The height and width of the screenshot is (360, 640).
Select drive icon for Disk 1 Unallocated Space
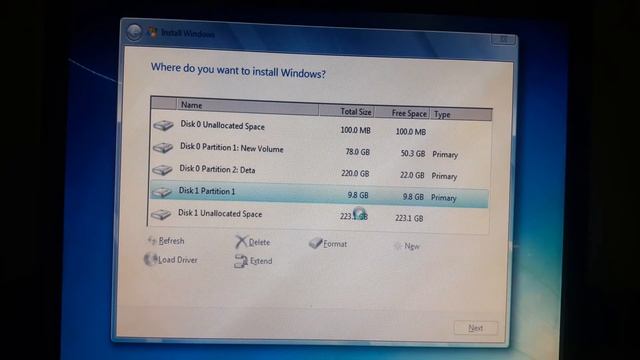[x=161, y=214]
